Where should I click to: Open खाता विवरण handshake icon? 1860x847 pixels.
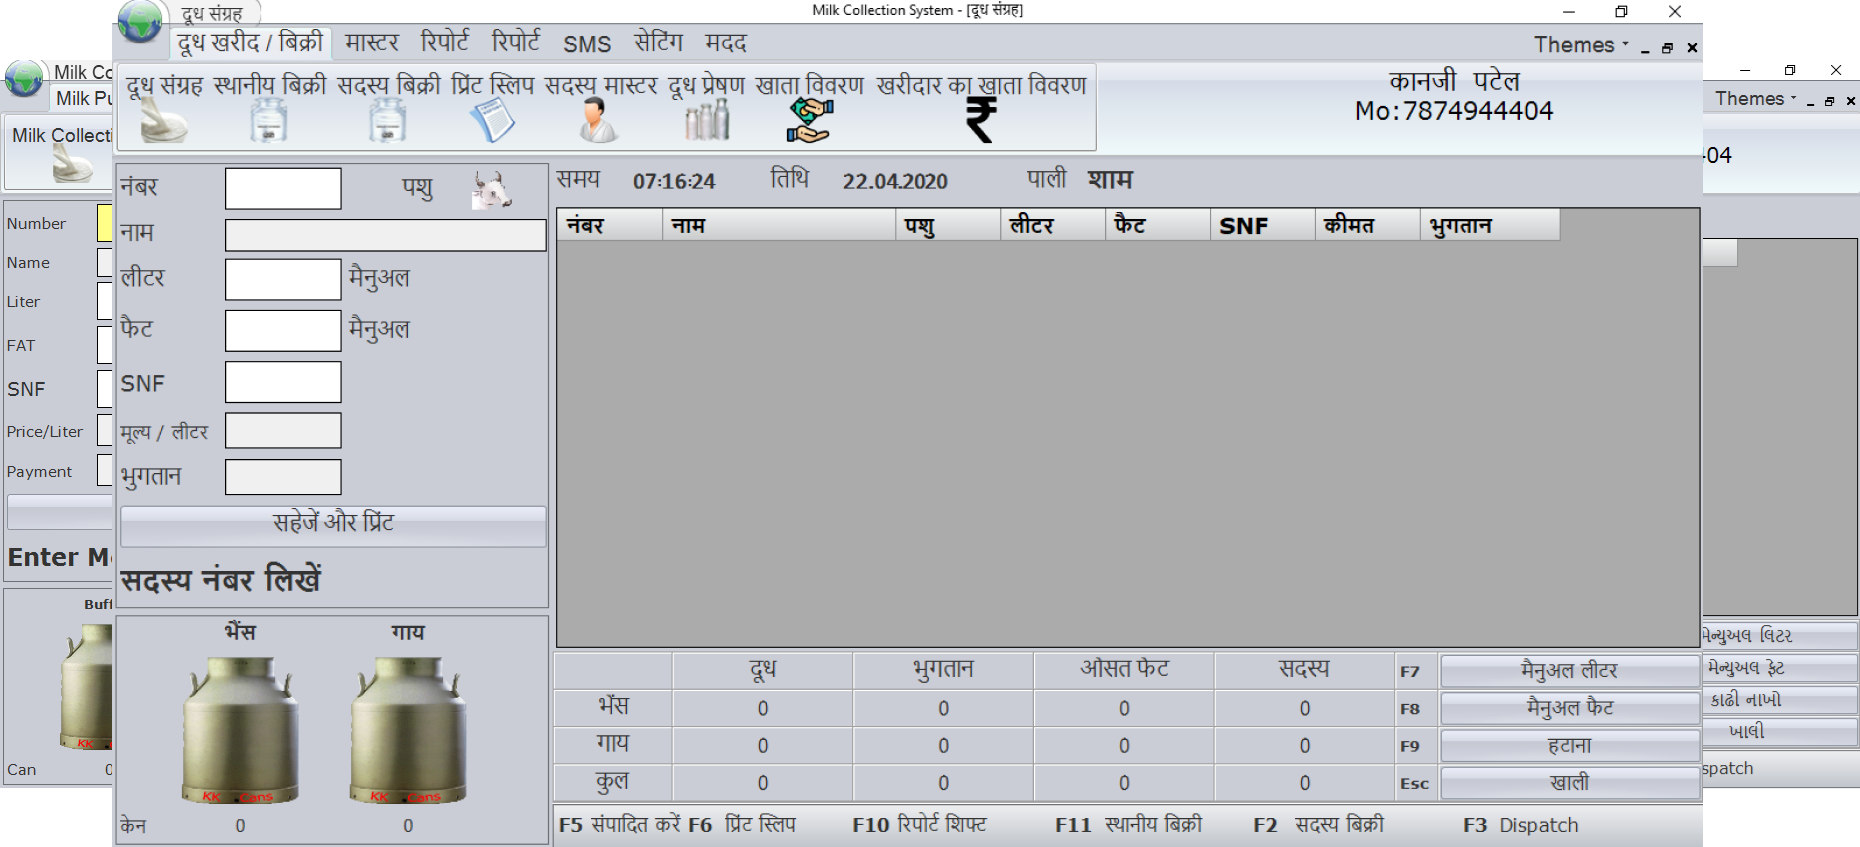(x=809, y=121)
